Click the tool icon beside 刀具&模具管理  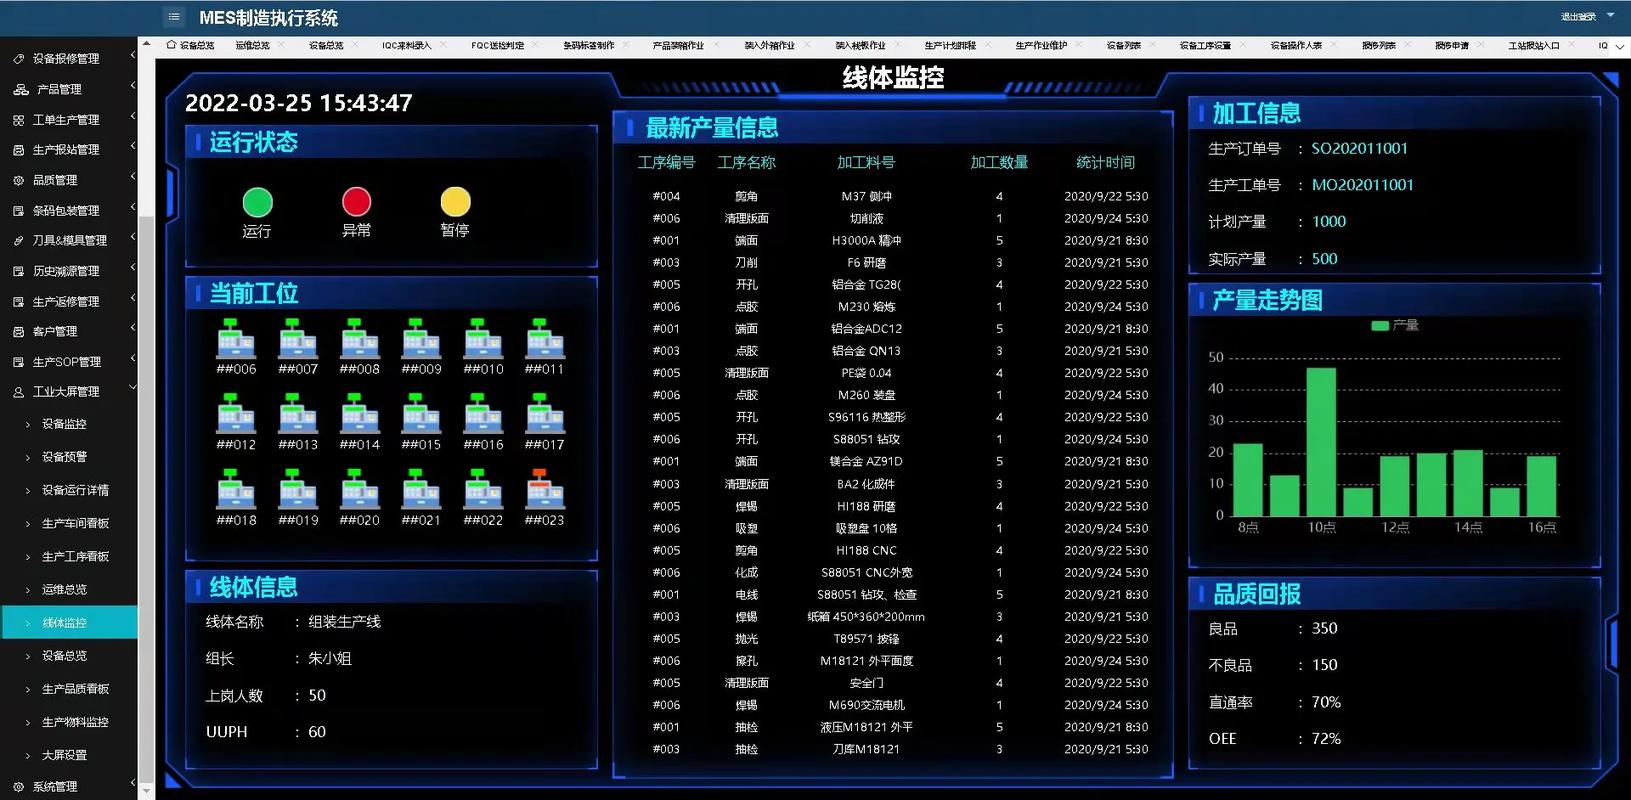click(x=19, y=241)
